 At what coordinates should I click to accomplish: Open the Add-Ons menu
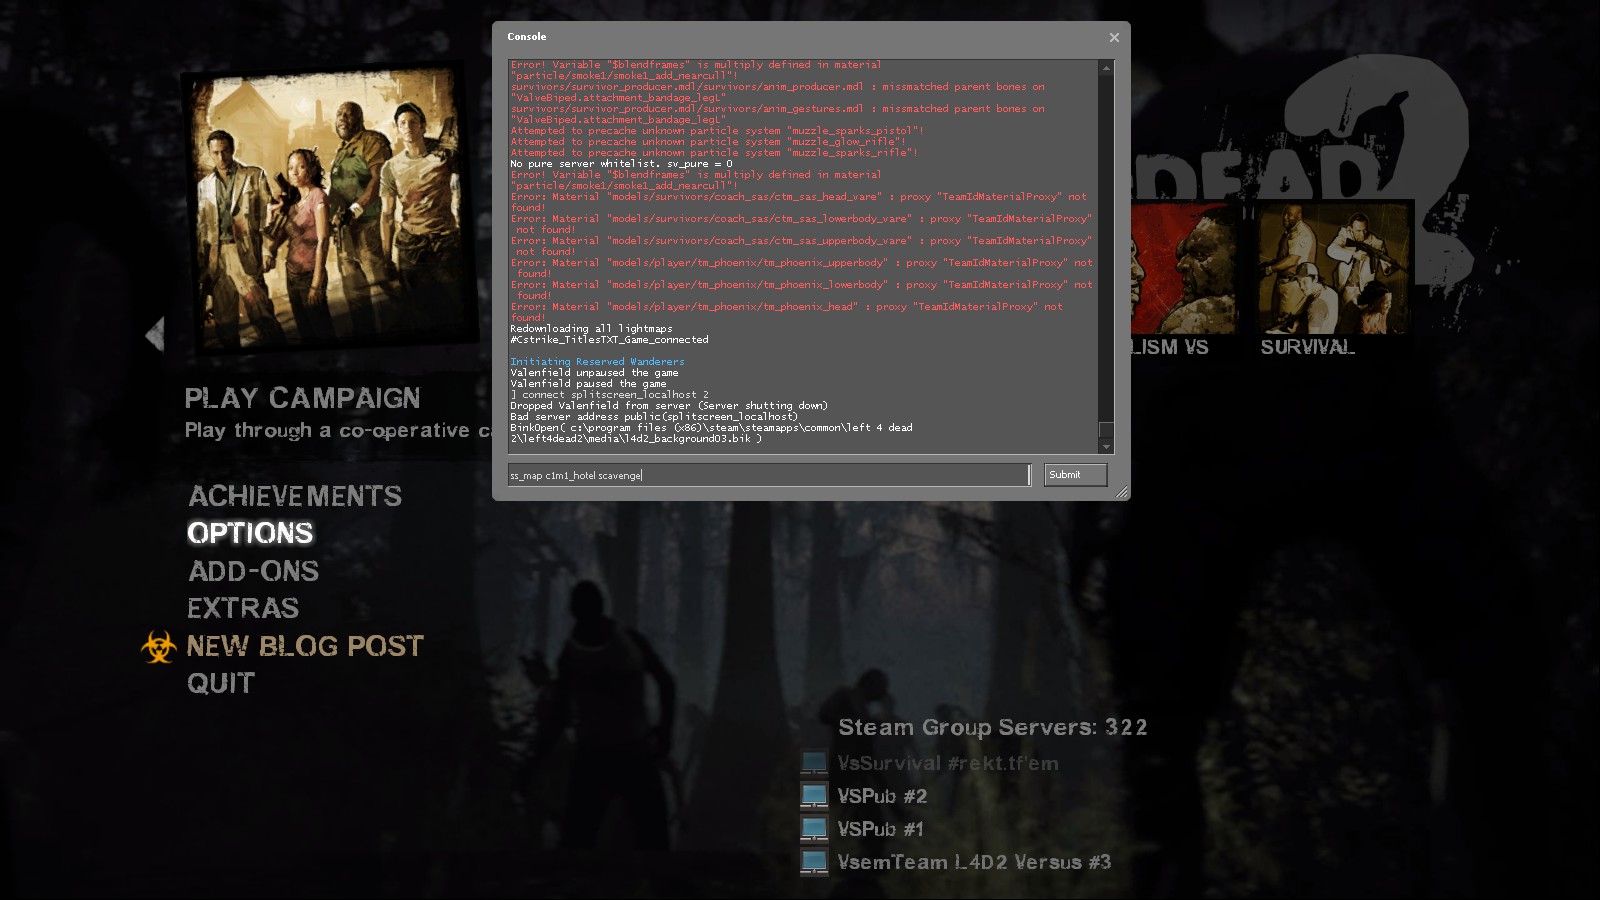tap(254, 571)
